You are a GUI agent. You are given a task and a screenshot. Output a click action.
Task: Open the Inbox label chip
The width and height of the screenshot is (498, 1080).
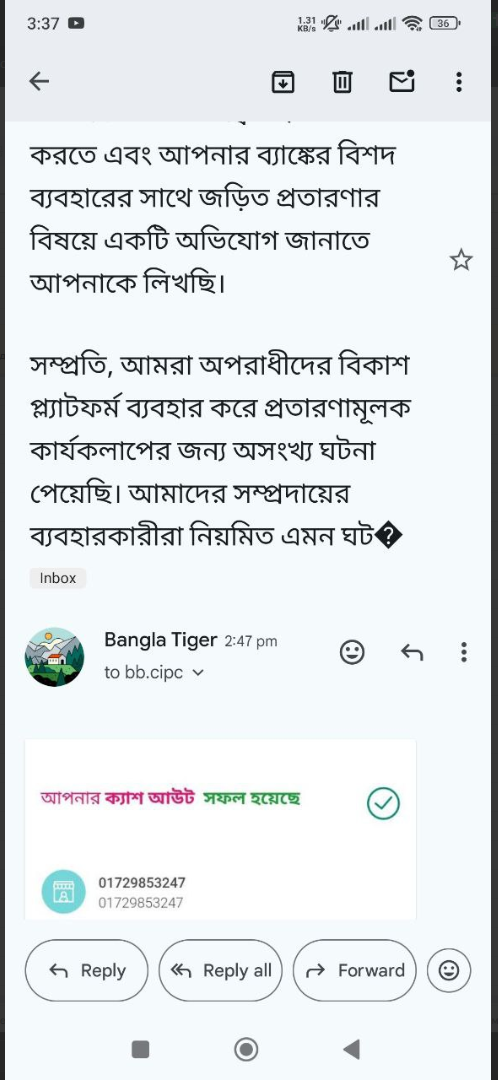58,578
